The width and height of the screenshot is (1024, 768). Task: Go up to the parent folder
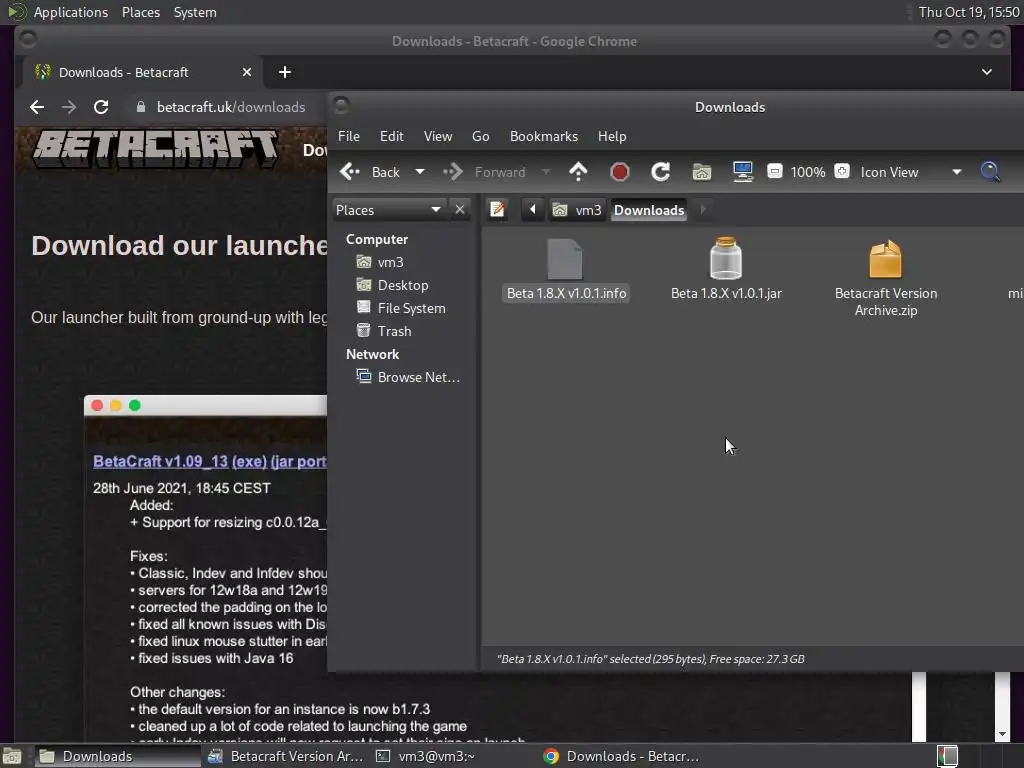[579, 172]
